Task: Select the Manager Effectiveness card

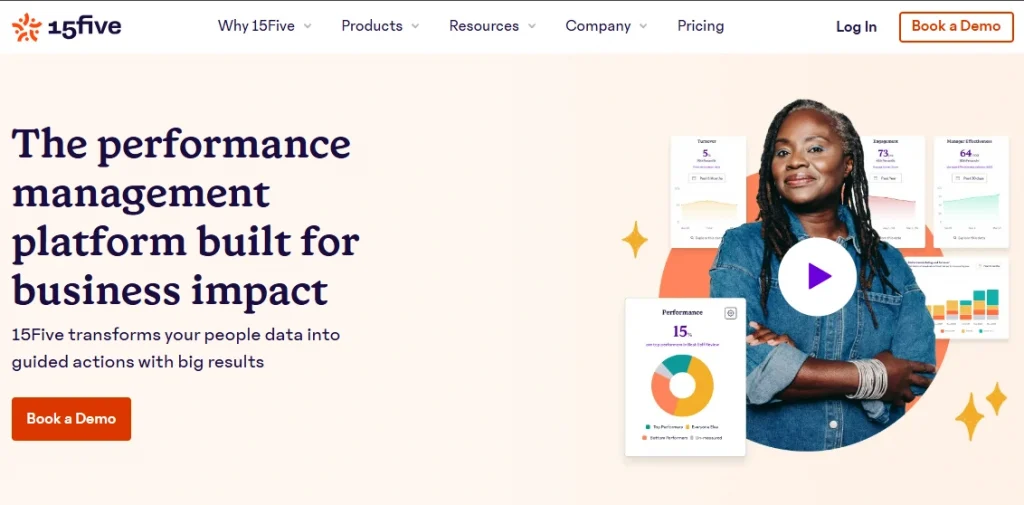Action: 970,190
